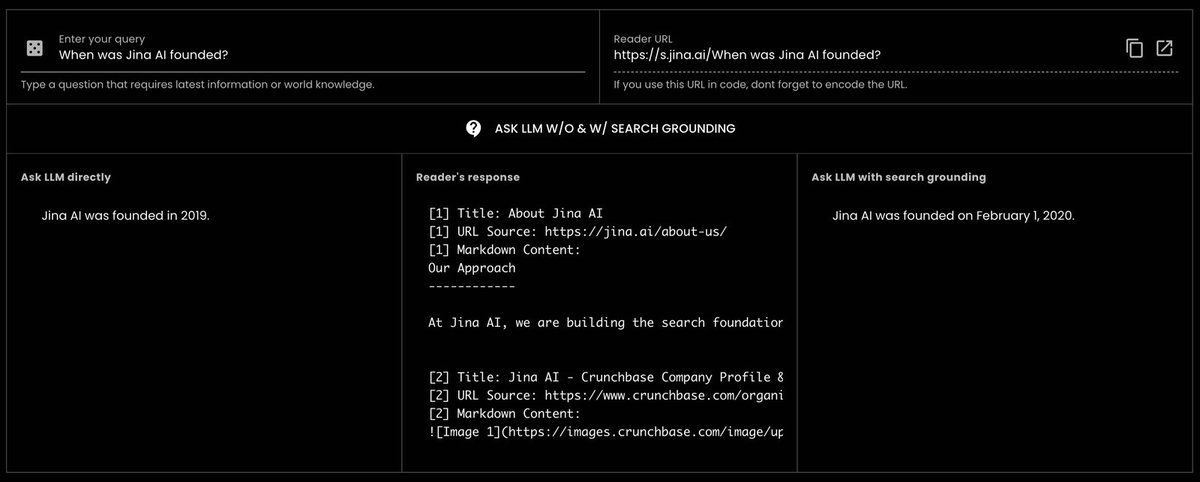
Task: Click the crunchbase.com URL source line
Action: click(605, 395)
